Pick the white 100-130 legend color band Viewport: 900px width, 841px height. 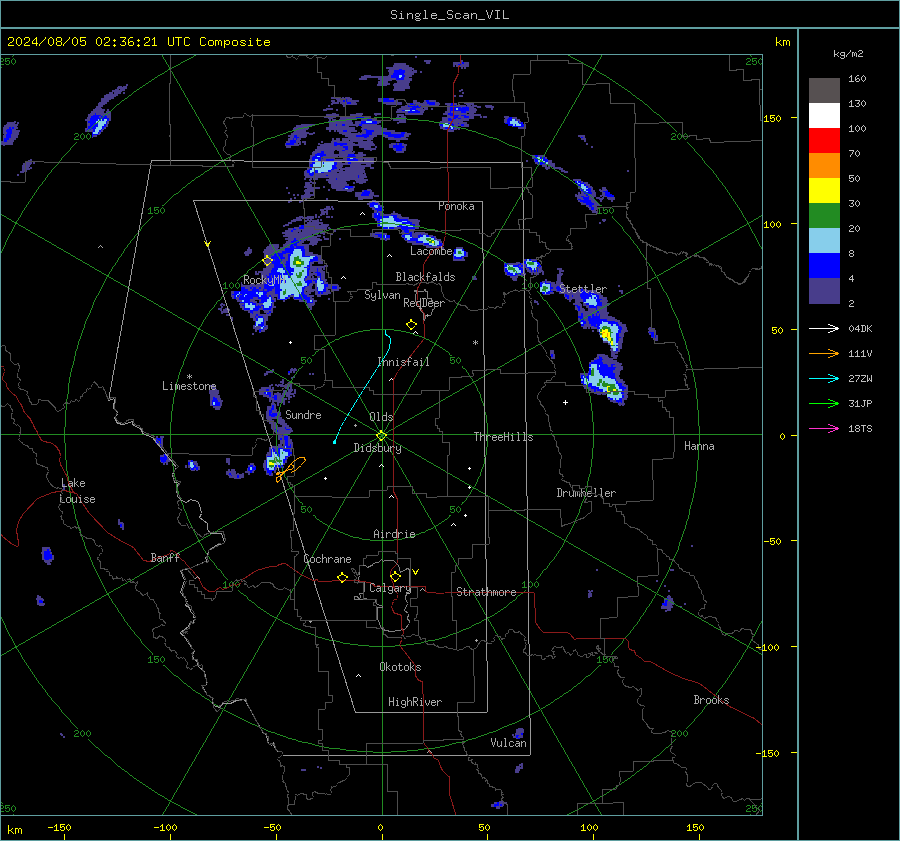tap(824, 116)
